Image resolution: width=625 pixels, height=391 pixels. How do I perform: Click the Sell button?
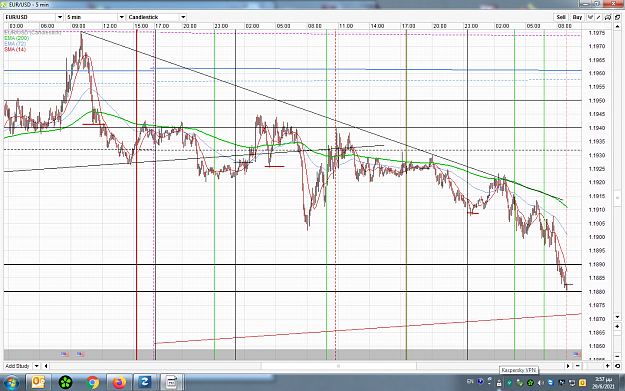click(x=561, y=17)
